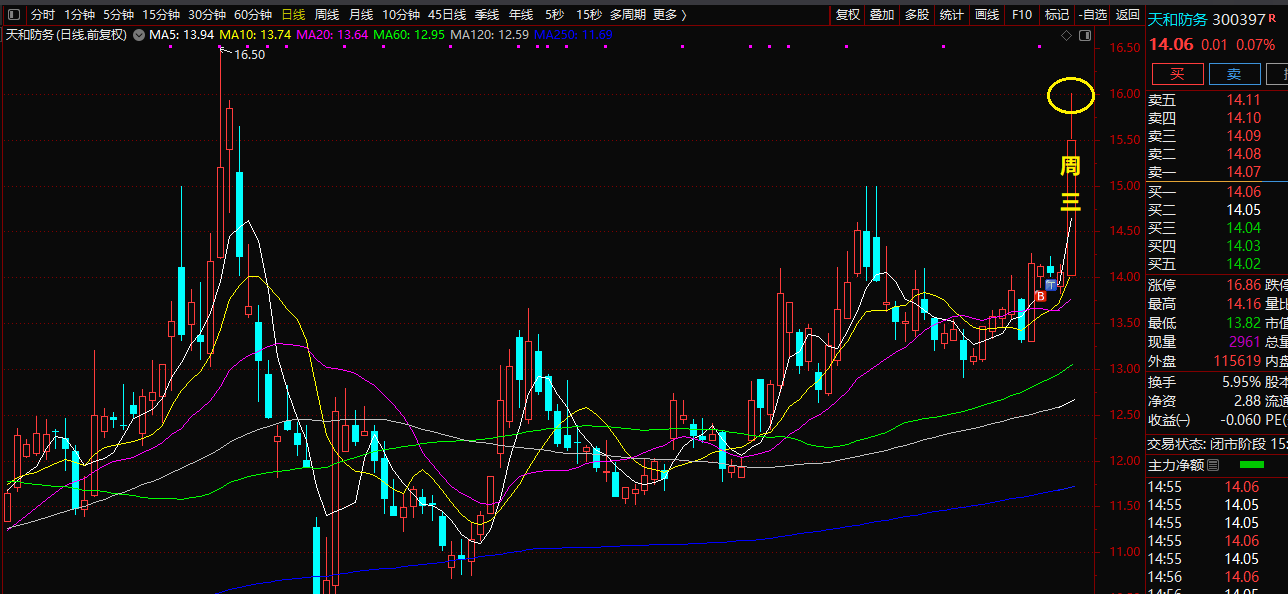
Task: Click the 买一 price 14.06
Action: click(1244, 192)
